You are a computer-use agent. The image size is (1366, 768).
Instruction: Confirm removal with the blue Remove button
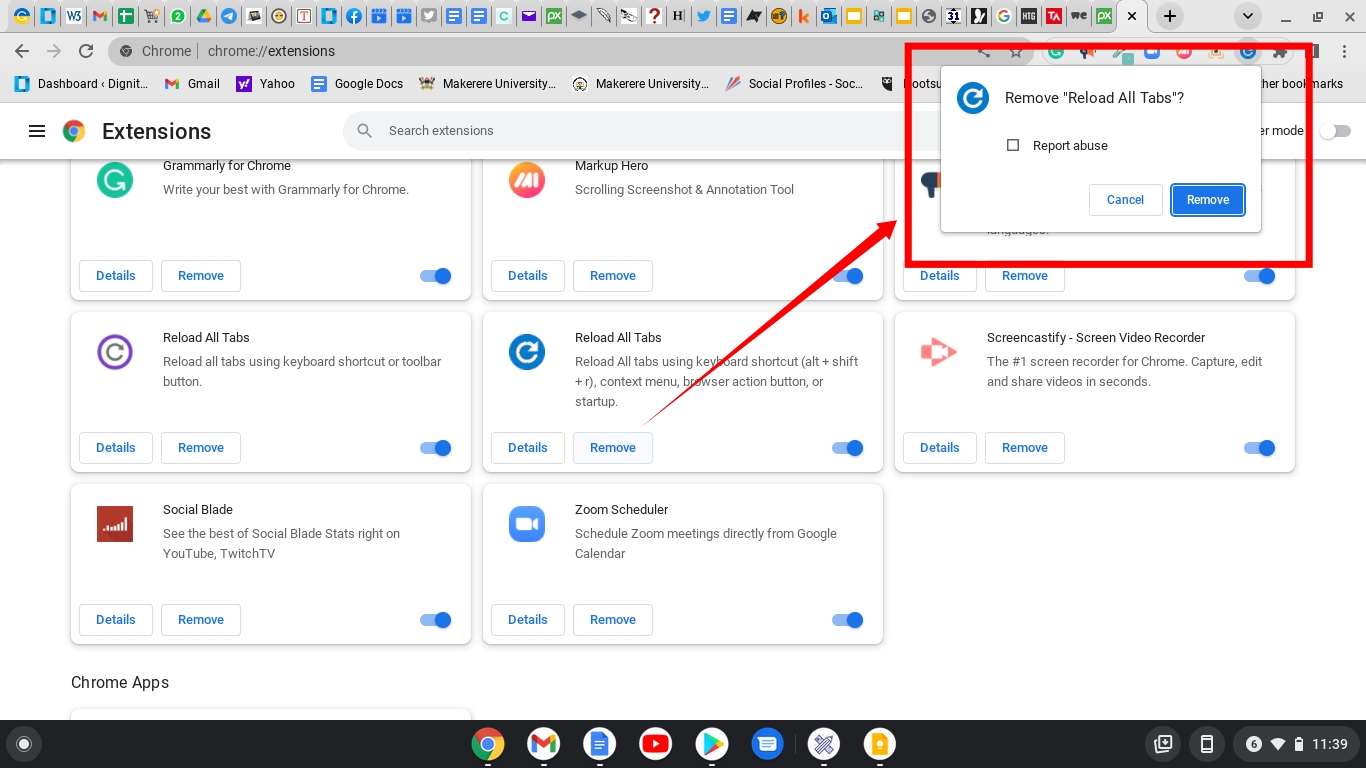tap(1208, 200)
